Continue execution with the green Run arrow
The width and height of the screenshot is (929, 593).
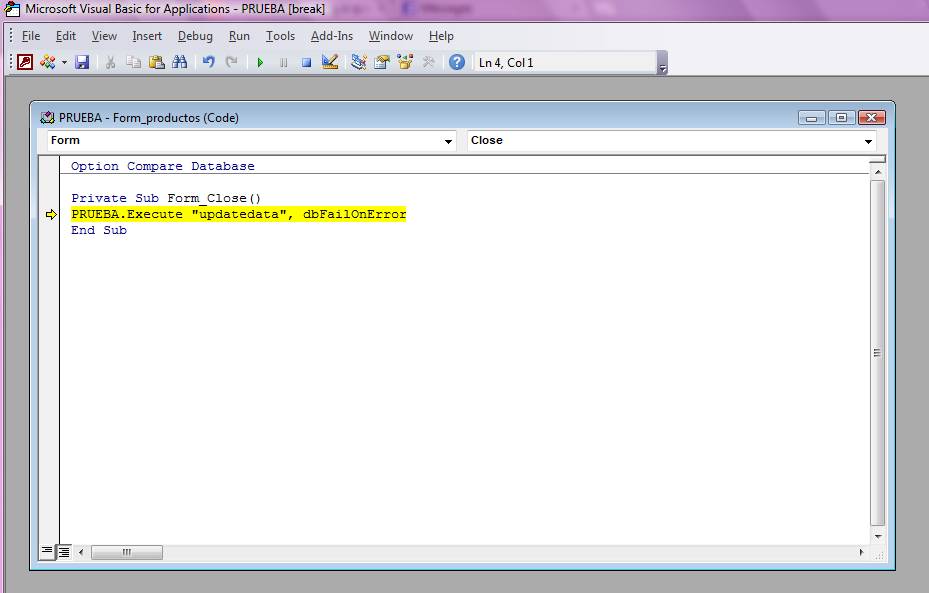tap(260, 62)
